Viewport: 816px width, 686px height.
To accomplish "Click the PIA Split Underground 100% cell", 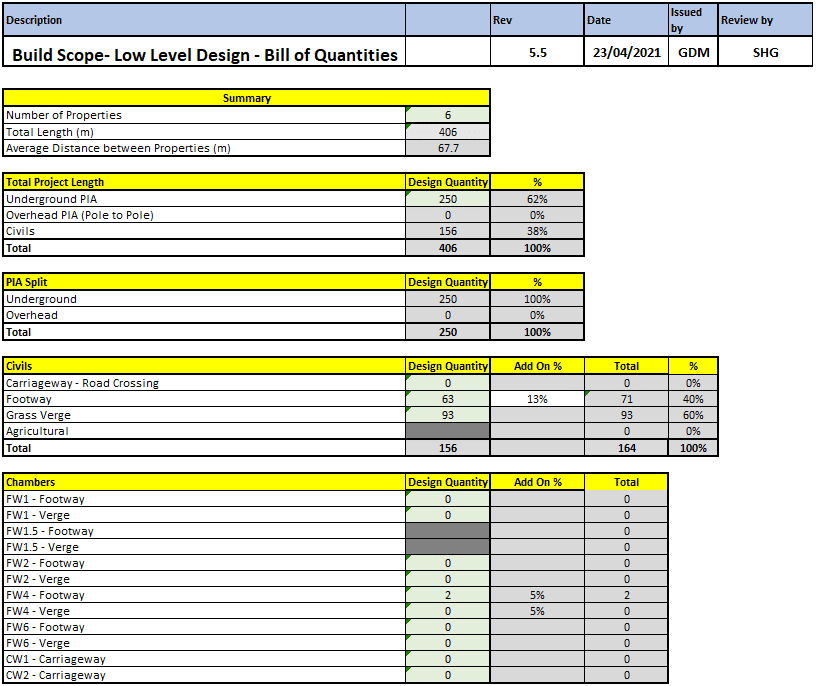I will pyautogui.click(x=537, y=299).
